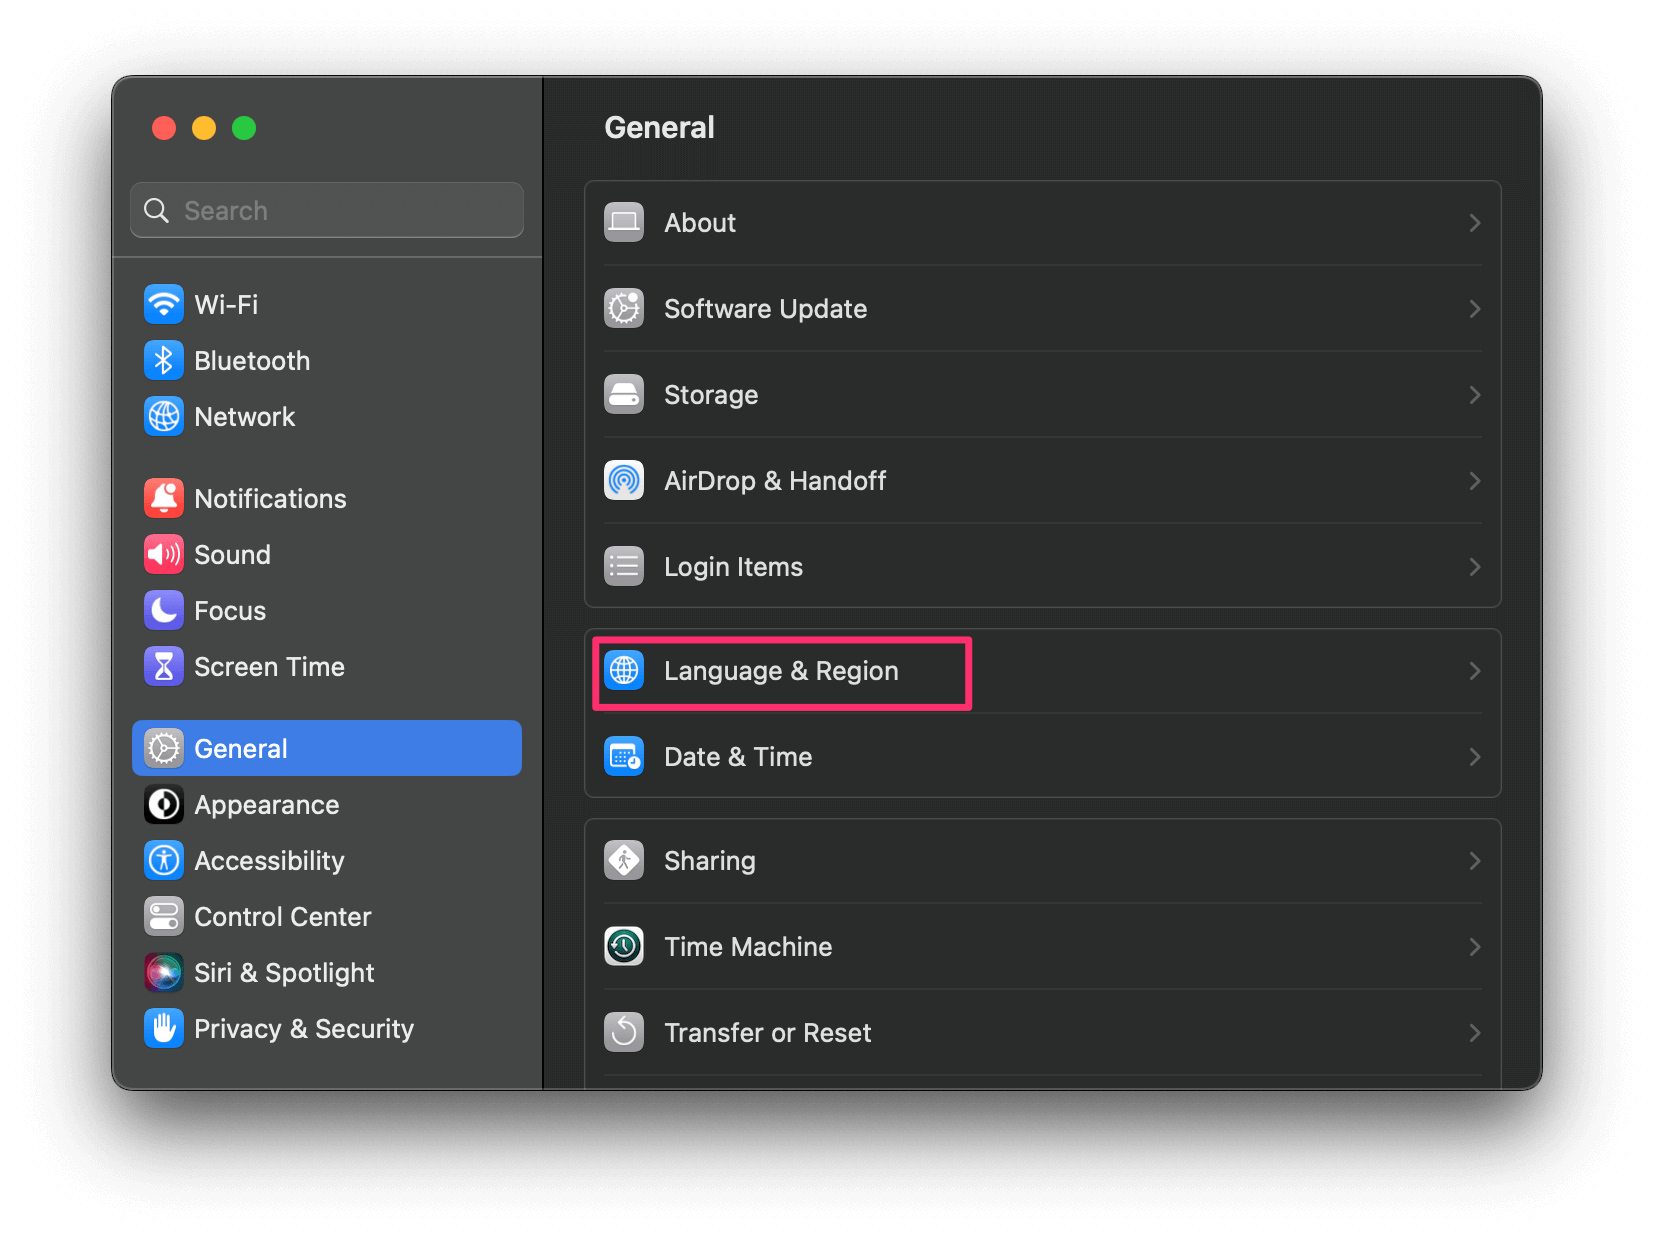
Task: Click the Login Items list icon
Action: point(624,566)
